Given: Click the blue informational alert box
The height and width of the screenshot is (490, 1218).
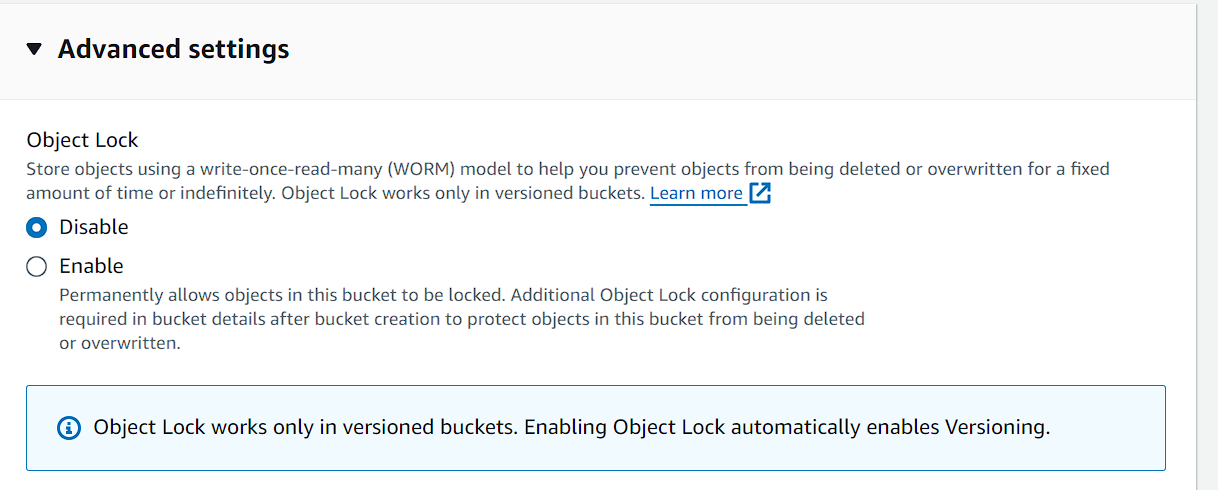Looking at the screenshot, I should (596, 428).
